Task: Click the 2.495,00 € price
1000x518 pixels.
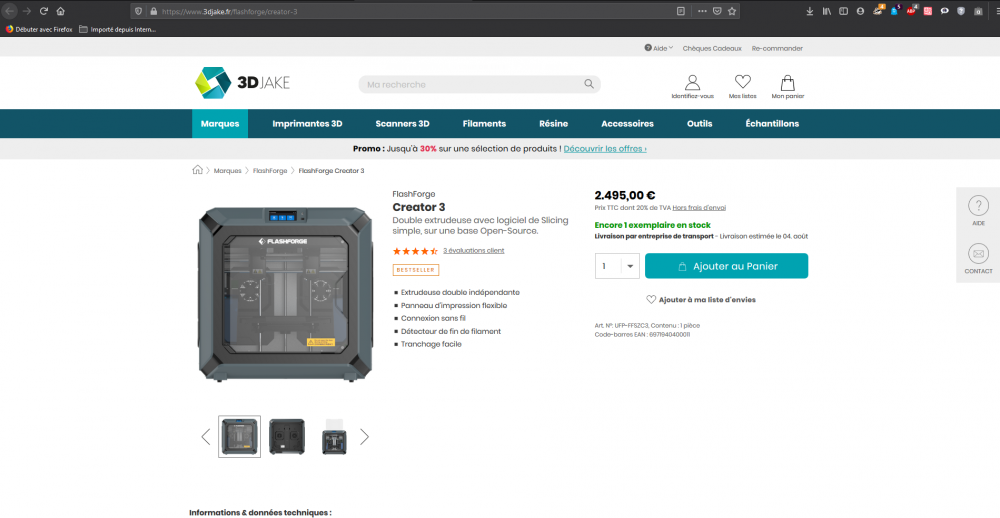Action: (625, 195)
